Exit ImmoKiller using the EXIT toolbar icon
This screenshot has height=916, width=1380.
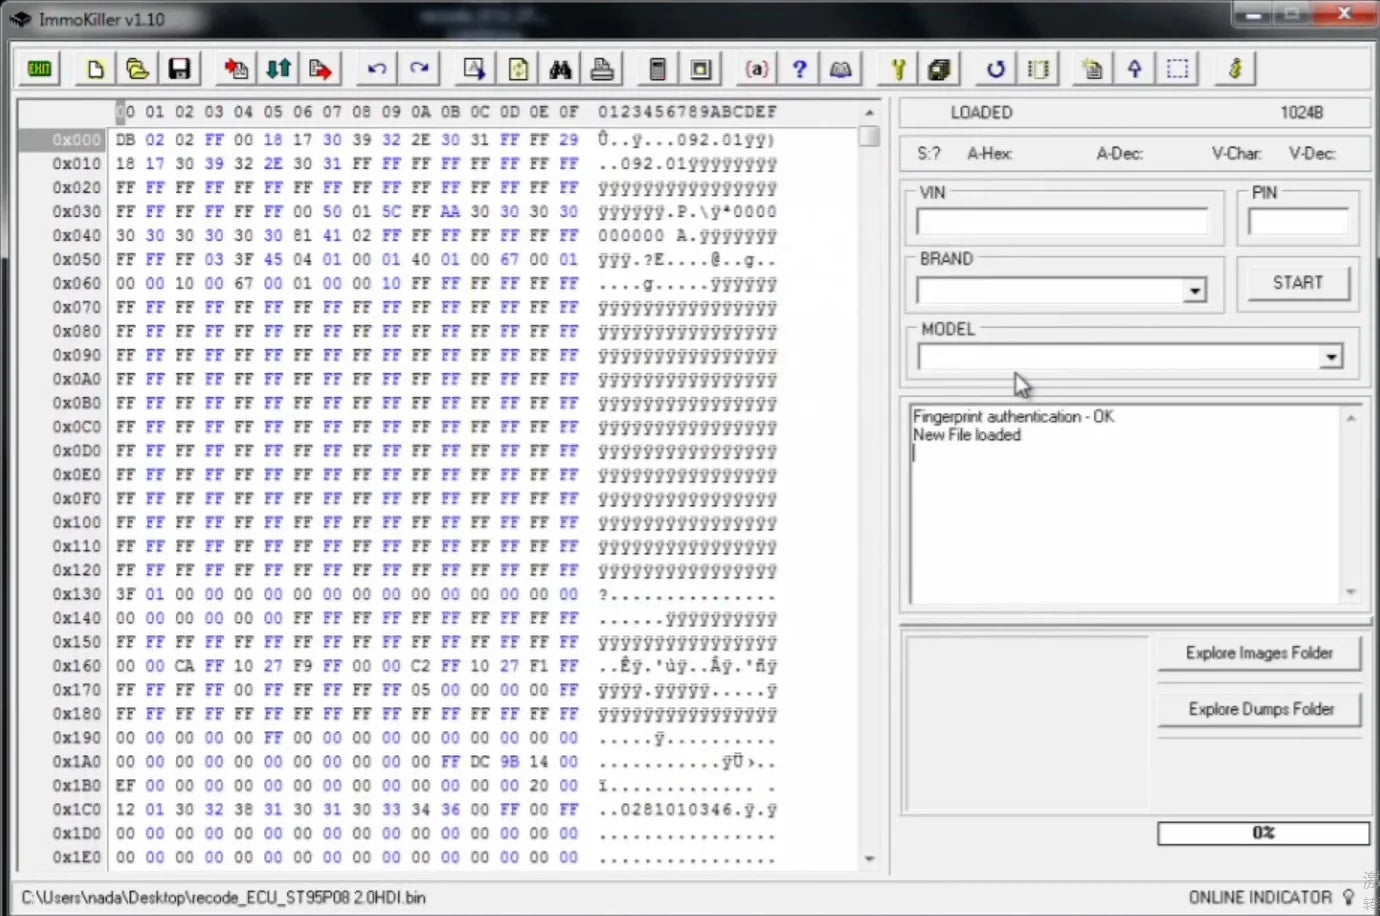coord(38,68)
